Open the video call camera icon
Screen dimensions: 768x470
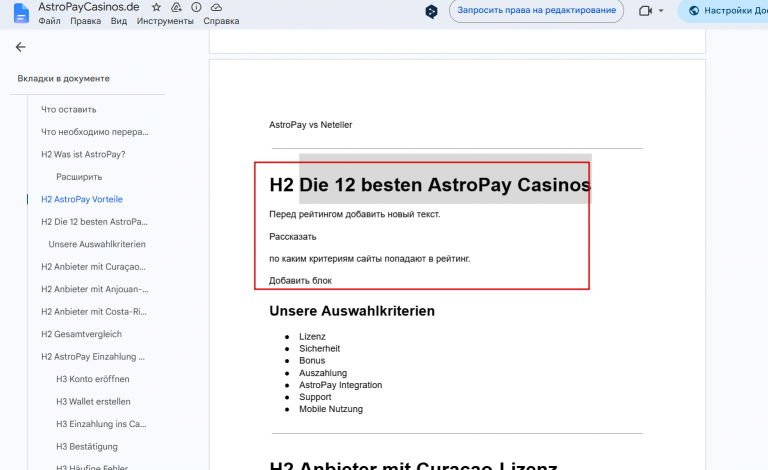(x=646, y=11)
